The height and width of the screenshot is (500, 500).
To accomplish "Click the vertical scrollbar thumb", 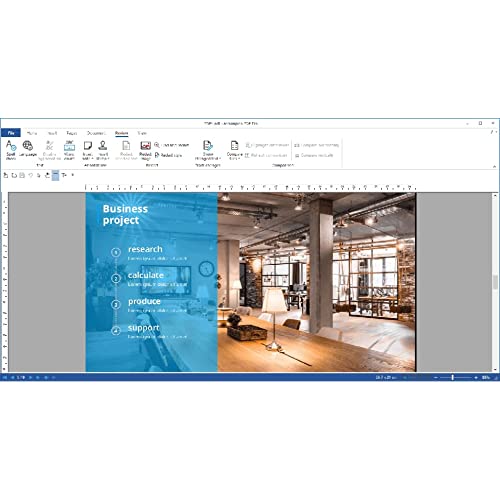I will click(495, 282).
